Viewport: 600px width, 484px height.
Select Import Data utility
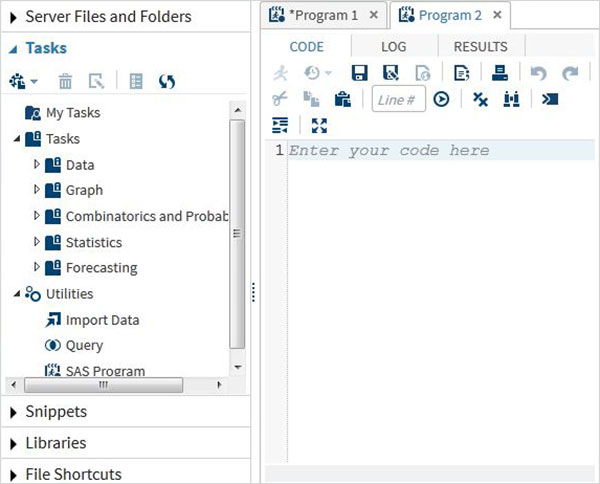click(x=102, y=320)
